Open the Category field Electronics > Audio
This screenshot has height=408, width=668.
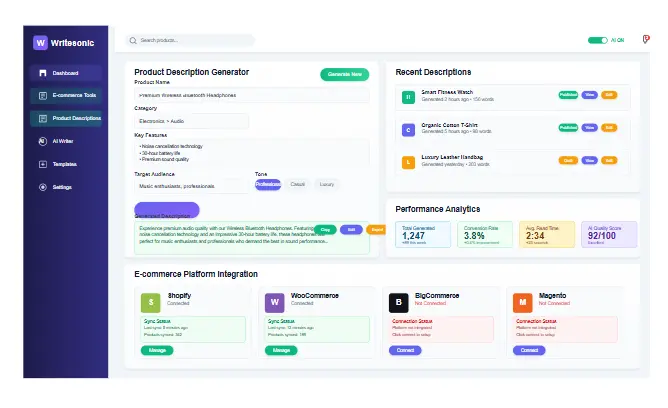[191, 121]
